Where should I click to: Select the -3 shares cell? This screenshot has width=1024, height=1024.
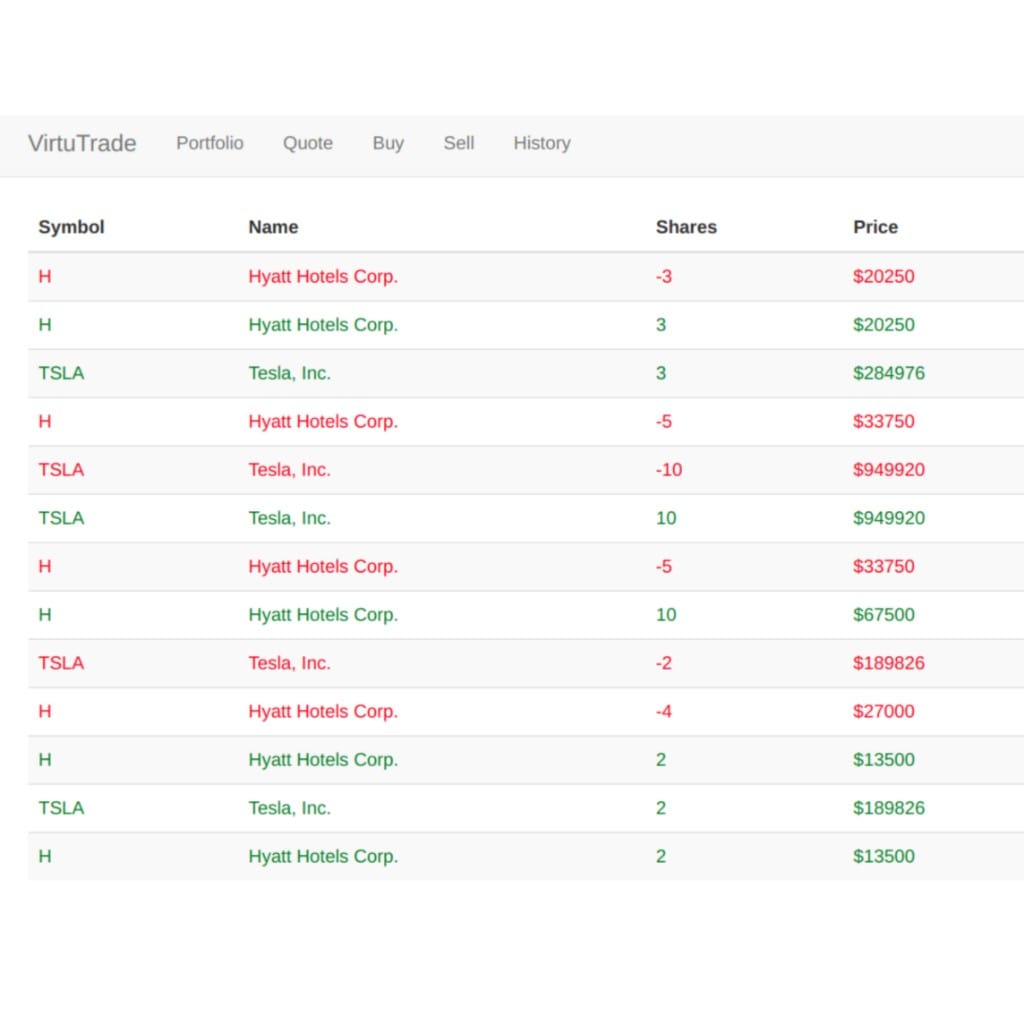[x=664, y=276]
